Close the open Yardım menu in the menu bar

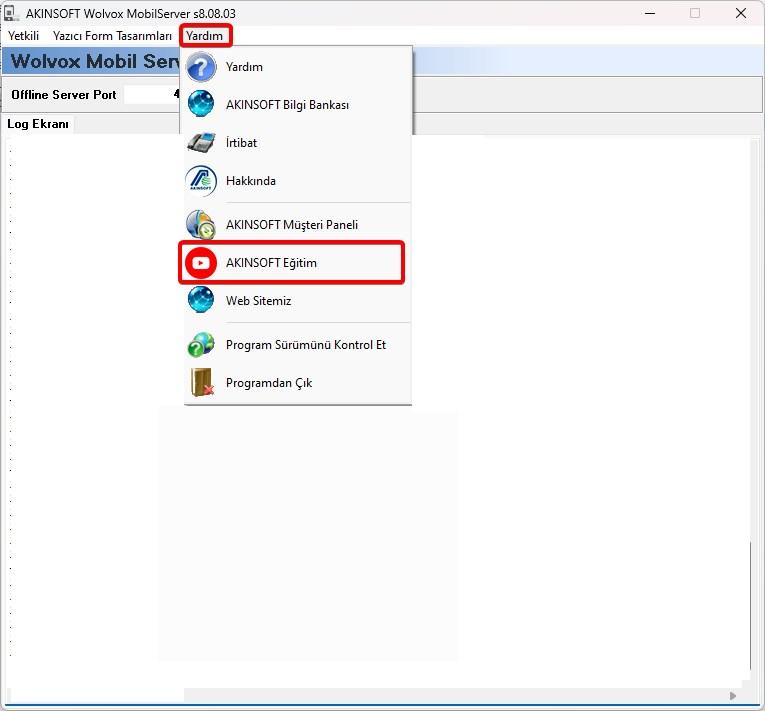tap(204, 36)
